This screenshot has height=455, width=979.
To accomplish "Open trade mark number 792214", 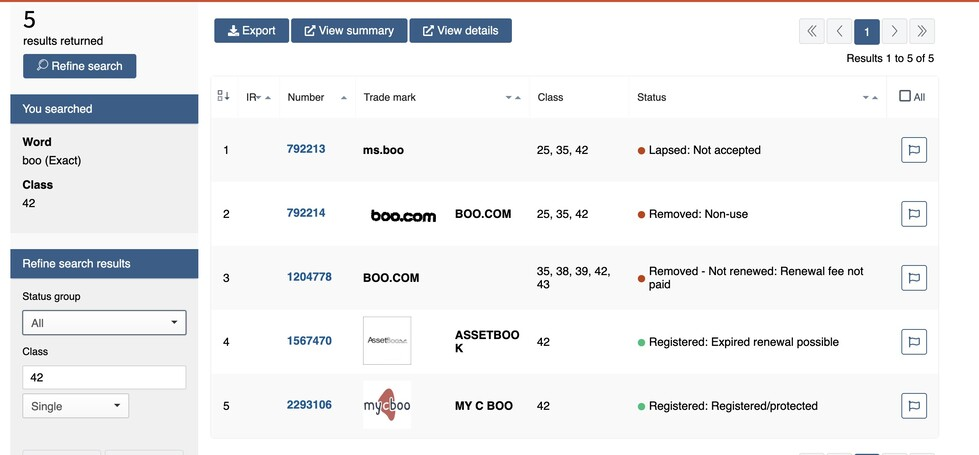I will click(306, 213).
